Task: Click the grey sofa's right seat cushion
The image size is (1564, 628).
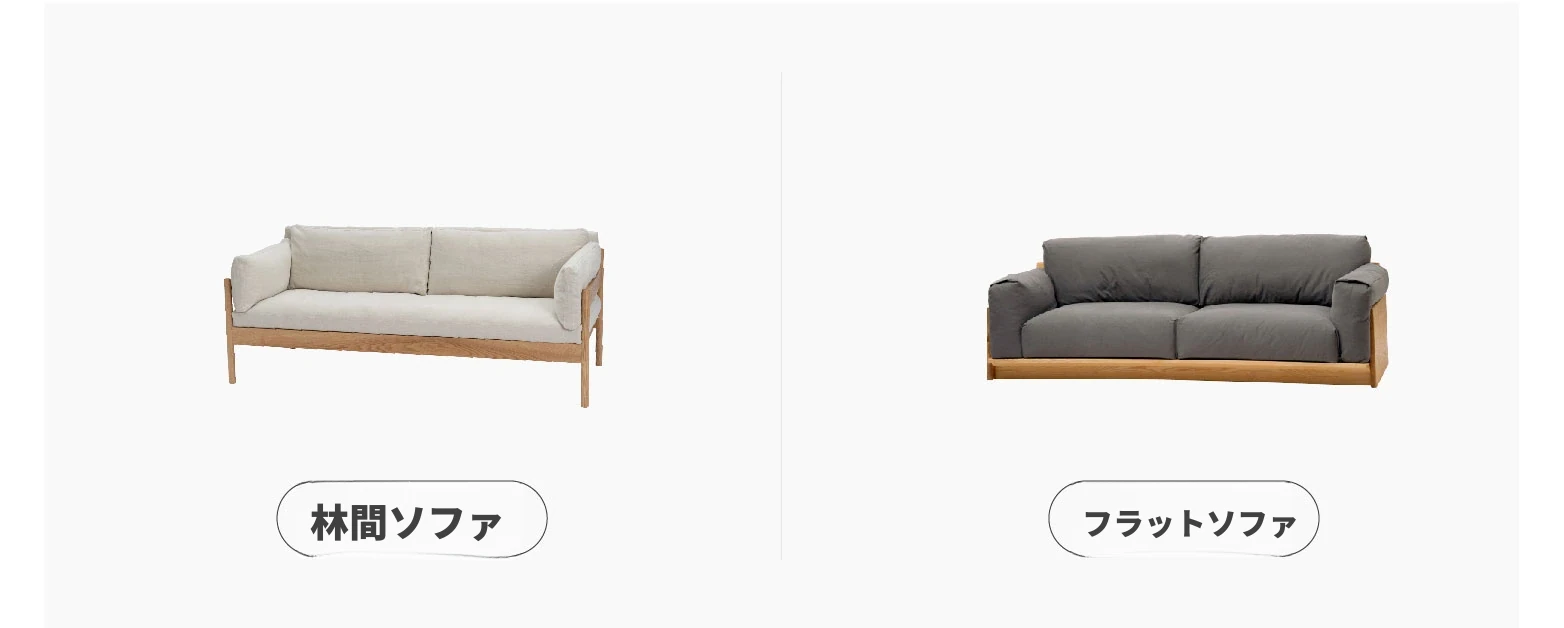Action: [x=1259, y=333]
